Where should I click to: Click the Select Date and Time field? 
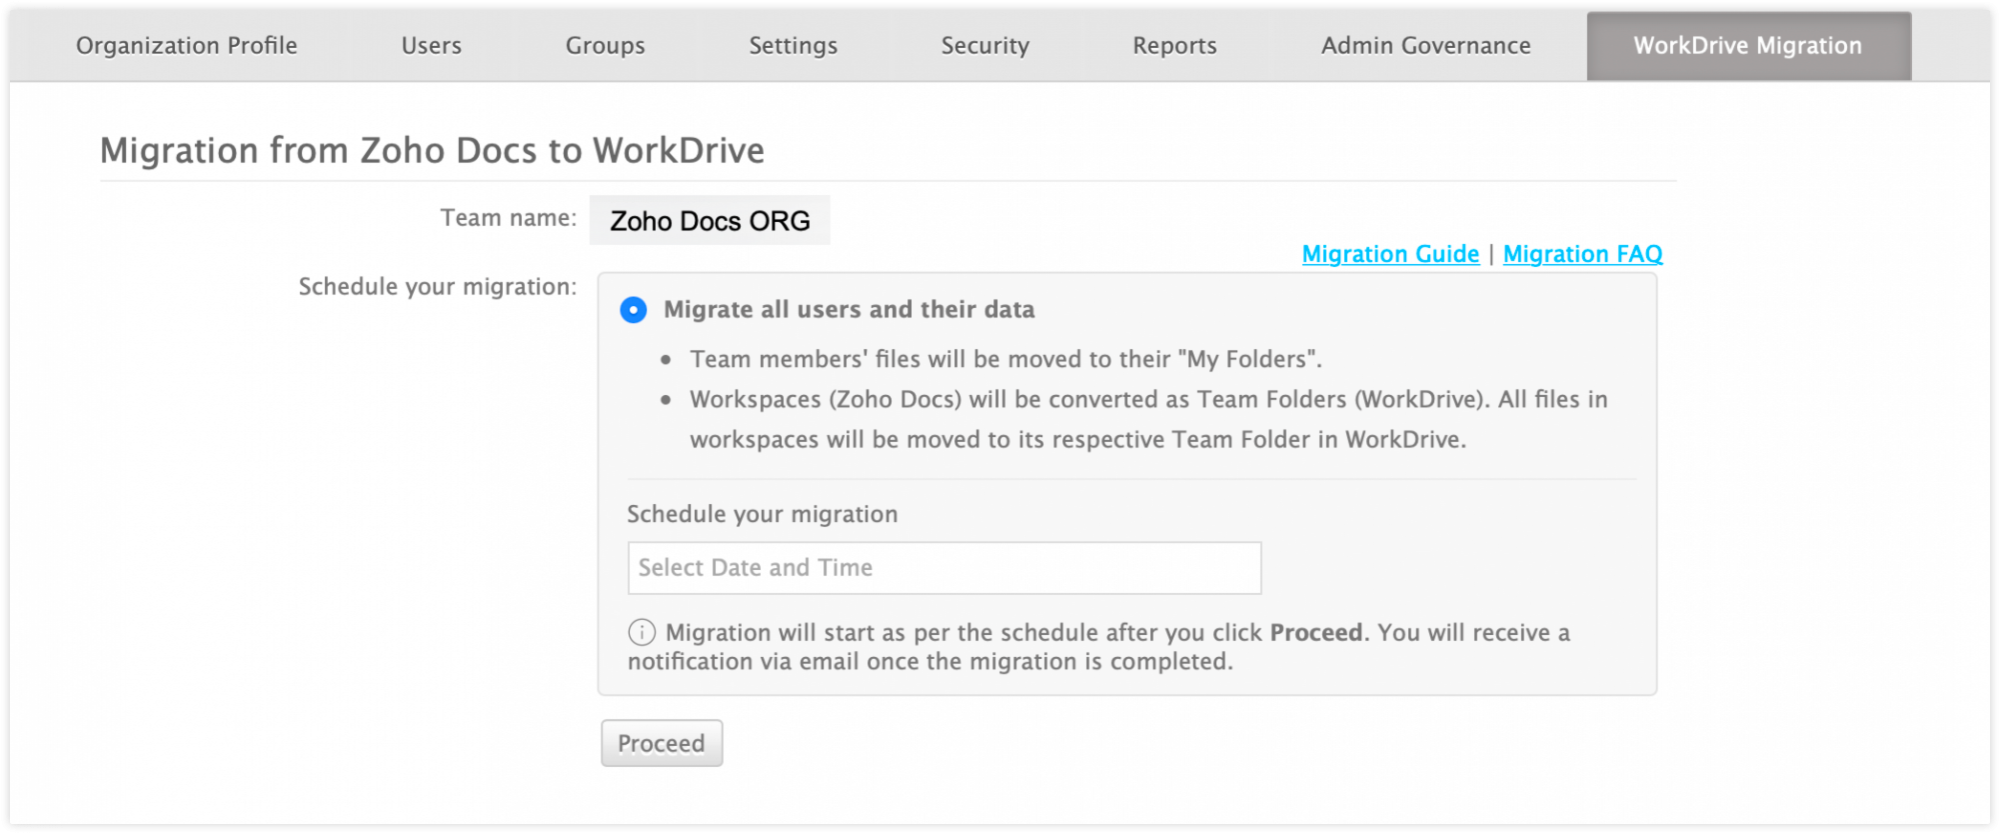943,567
